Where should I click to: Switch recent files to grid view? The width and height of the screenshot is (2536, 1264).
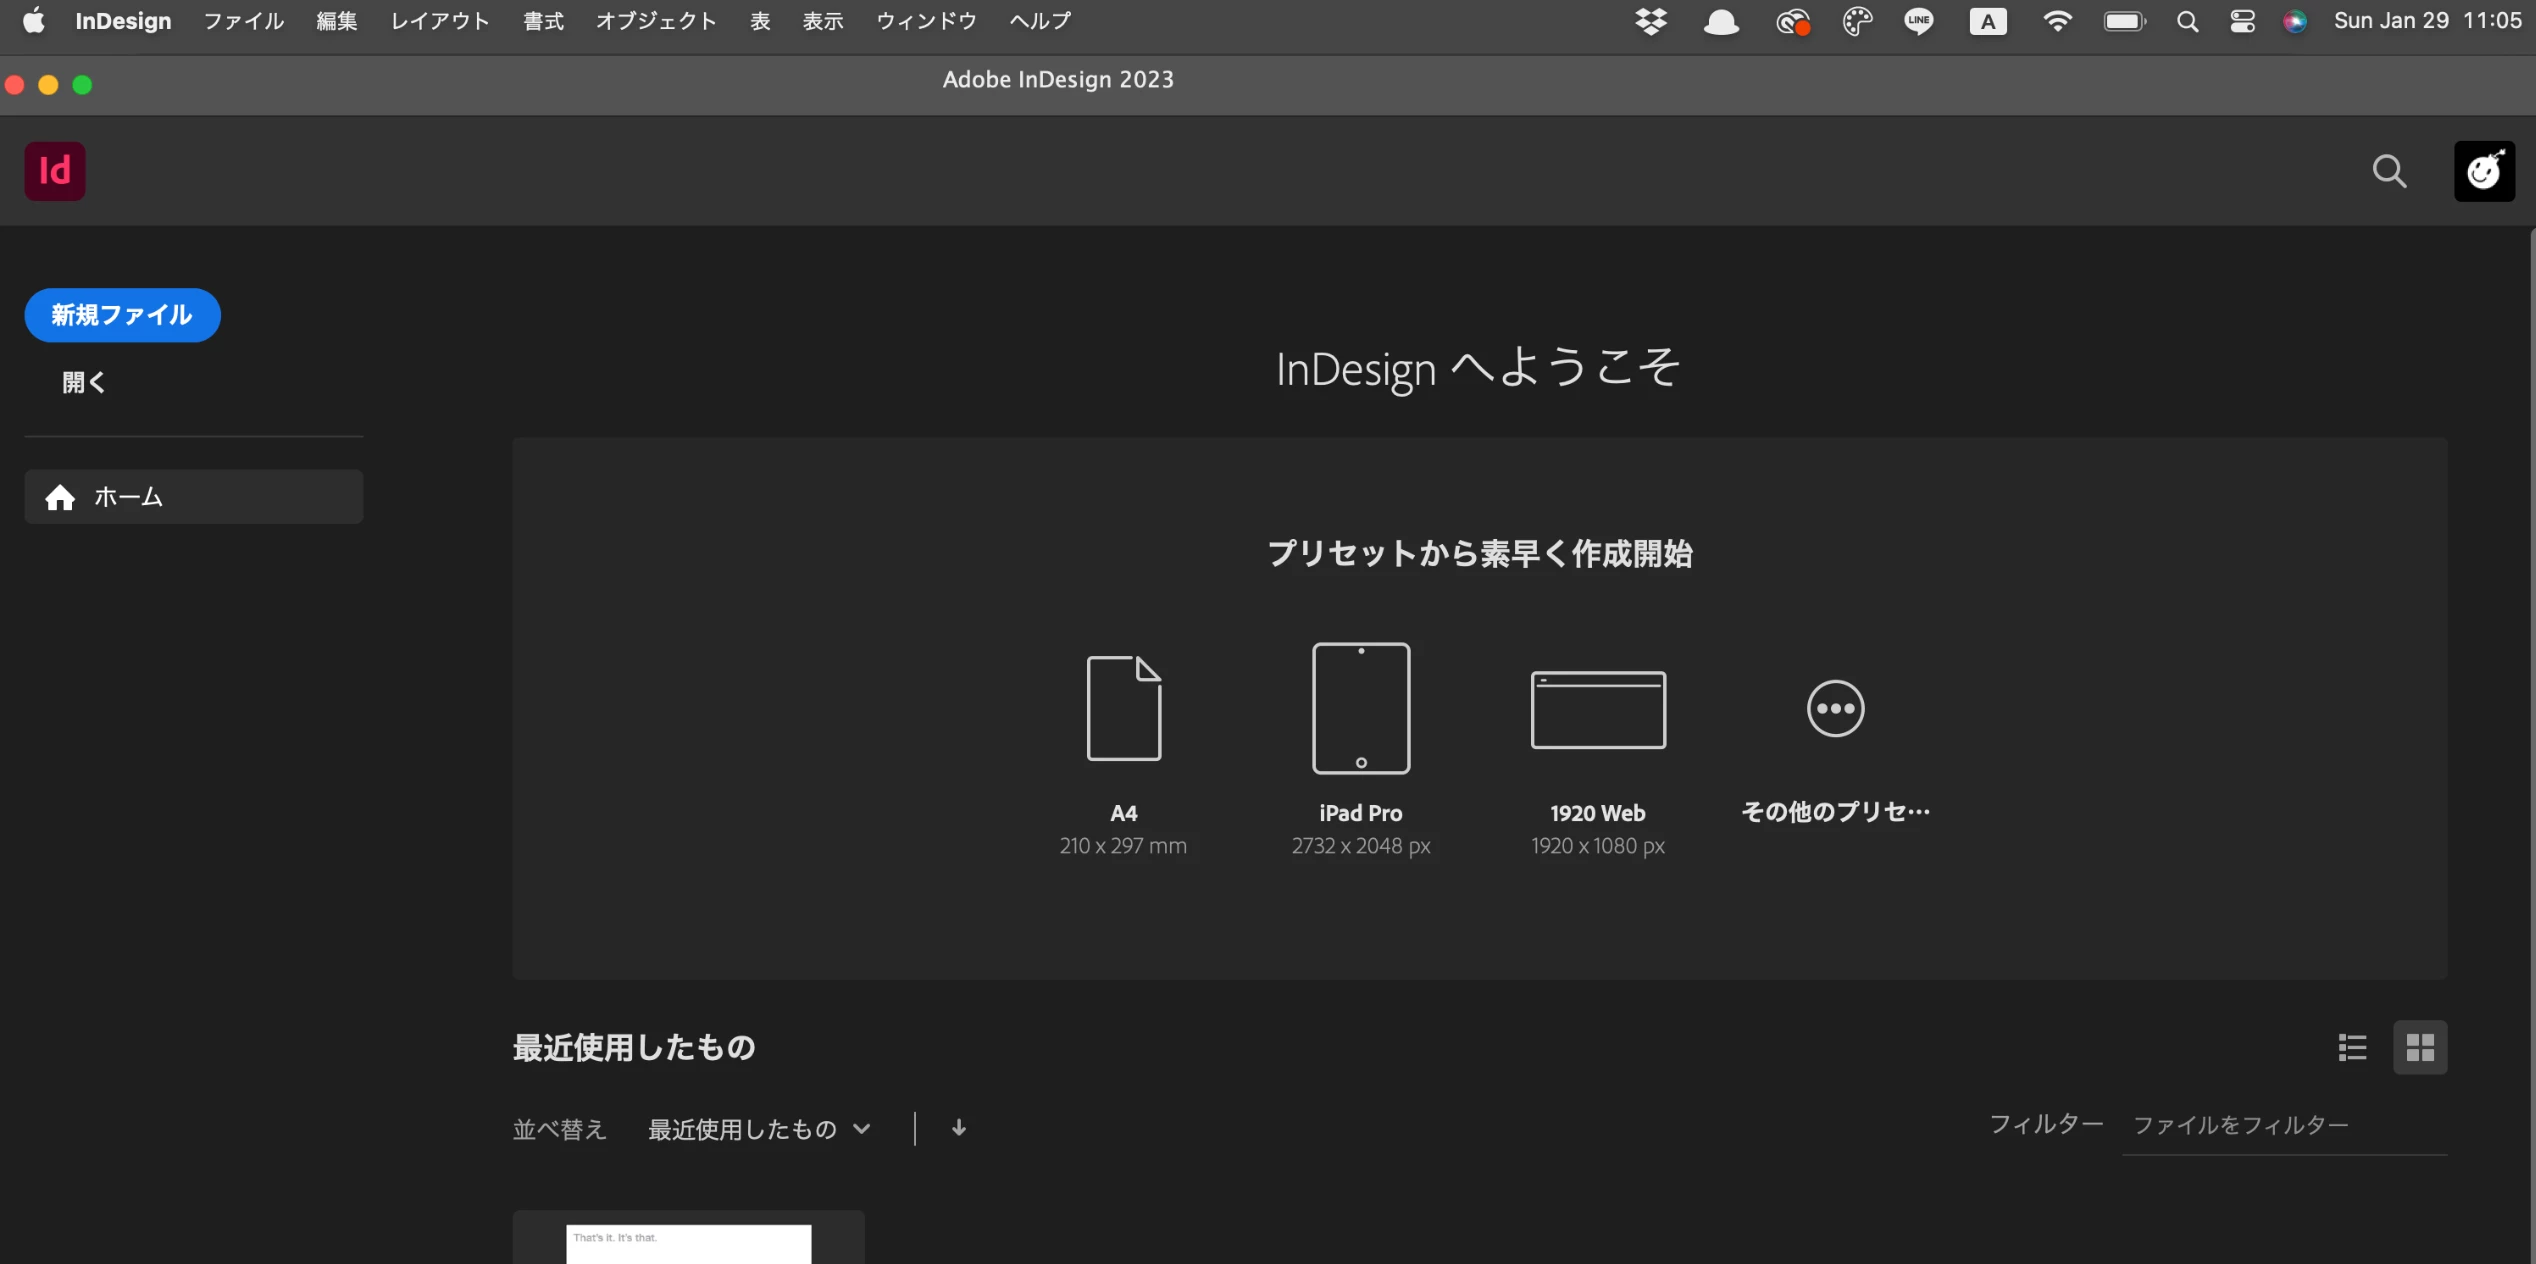[x=2420, y=1047]
